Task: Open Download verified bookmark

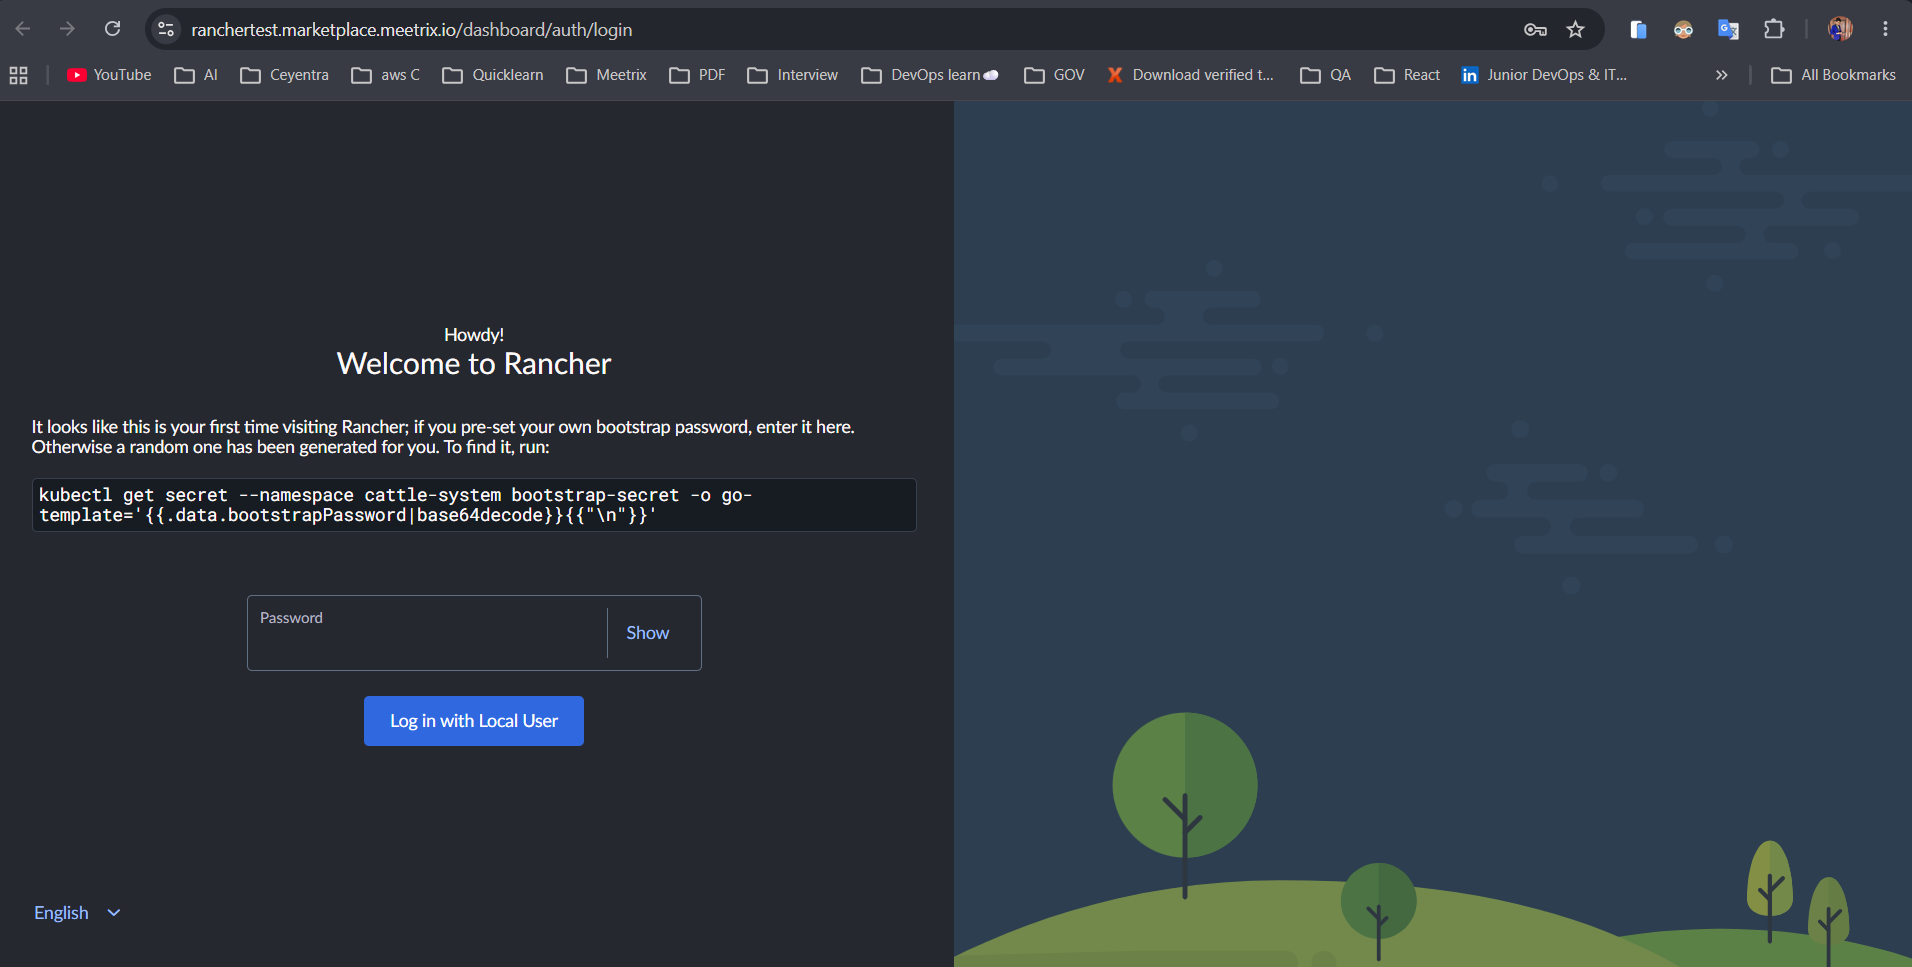Action: click(1190, 75)
